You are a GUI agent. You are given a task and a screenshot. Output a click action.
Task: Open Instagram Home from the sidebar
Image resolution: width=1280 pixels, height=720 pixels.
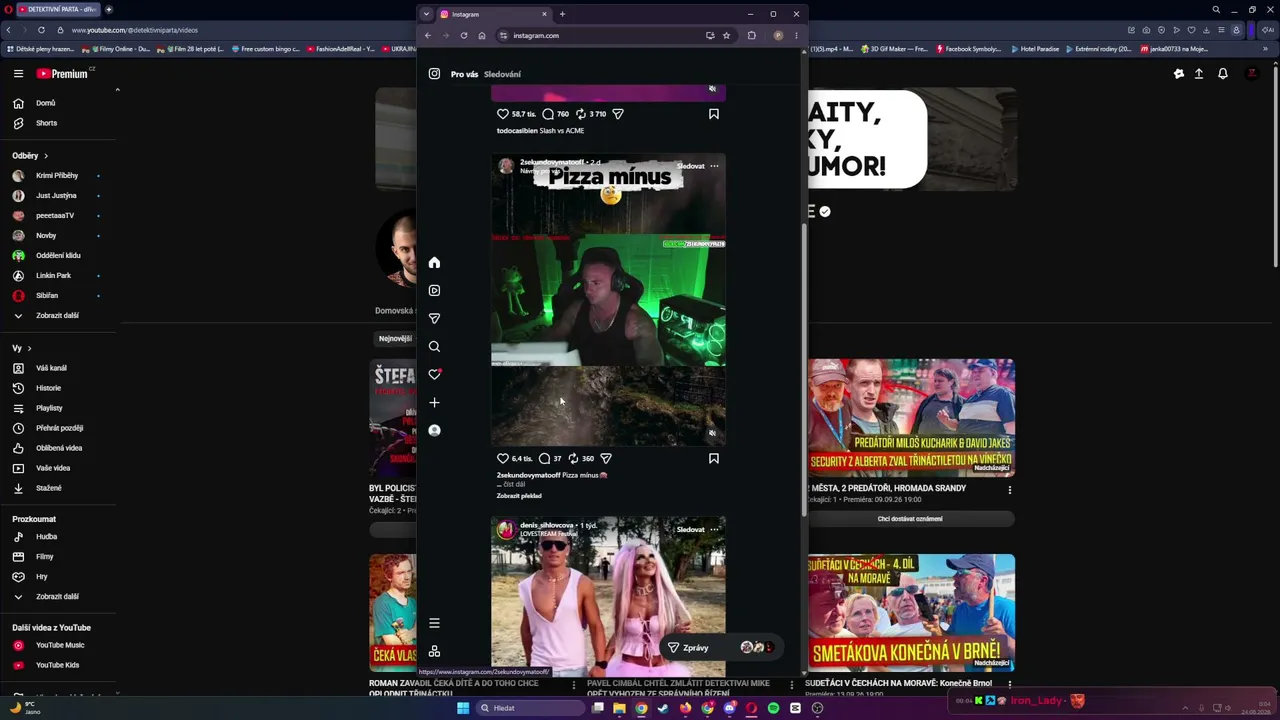(x=434, y=263)
